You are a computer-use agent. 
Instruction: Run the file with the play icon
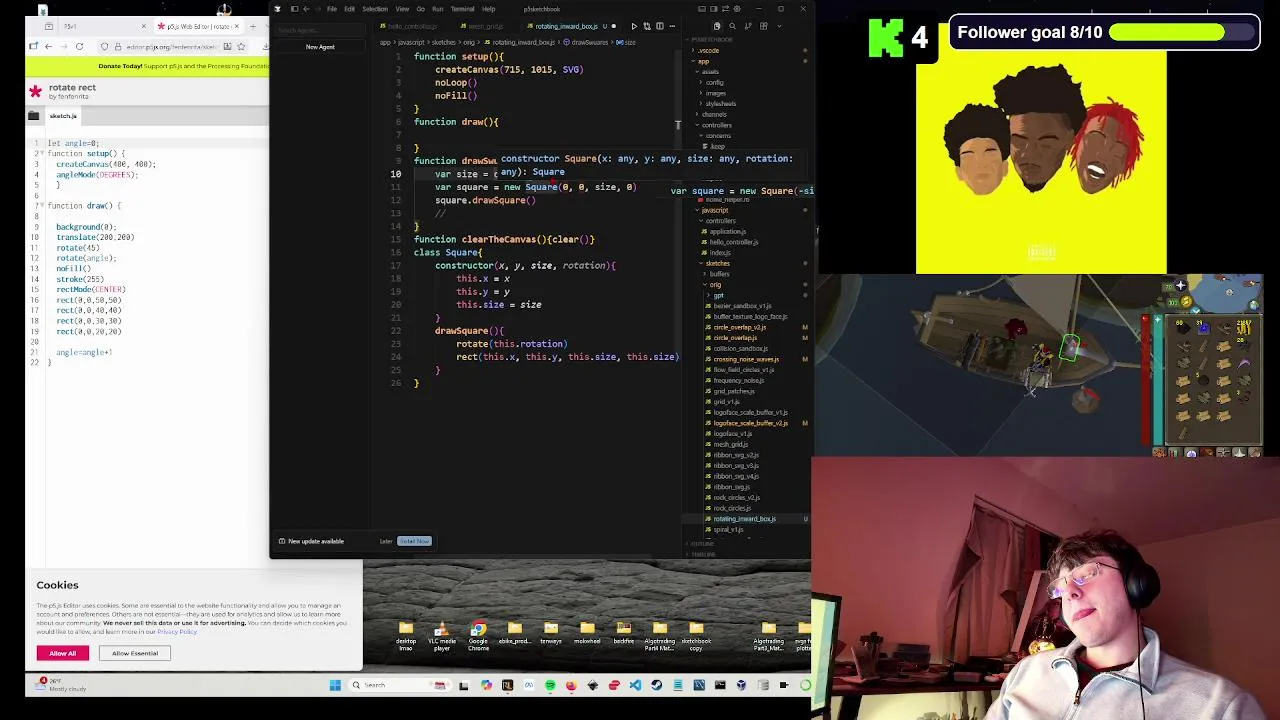[634, 26]
